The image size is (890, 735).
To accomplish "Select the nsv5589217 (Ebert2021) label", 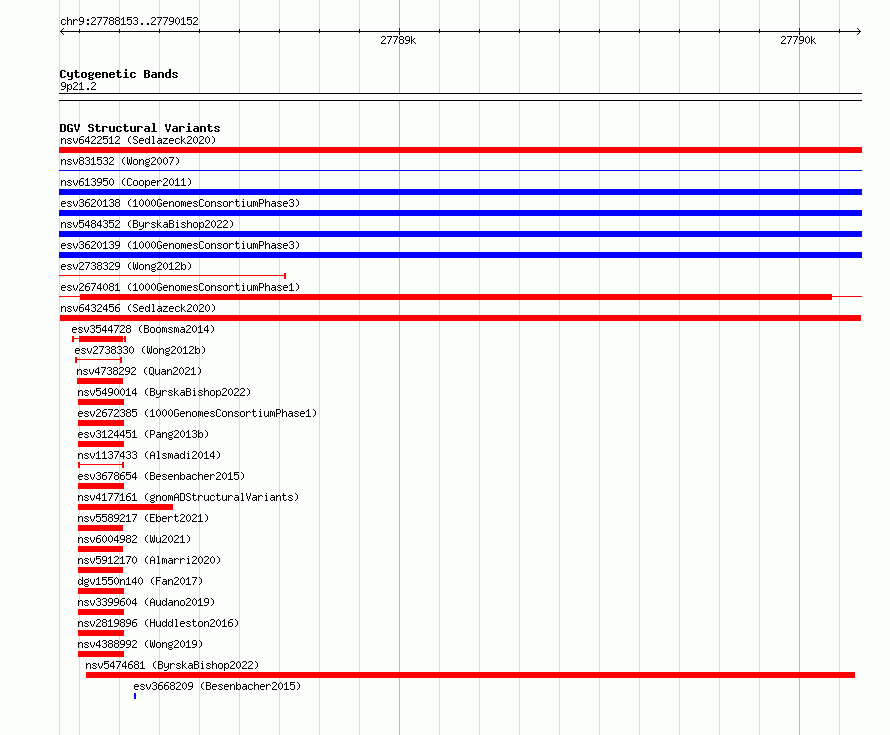I will [143, 518].
